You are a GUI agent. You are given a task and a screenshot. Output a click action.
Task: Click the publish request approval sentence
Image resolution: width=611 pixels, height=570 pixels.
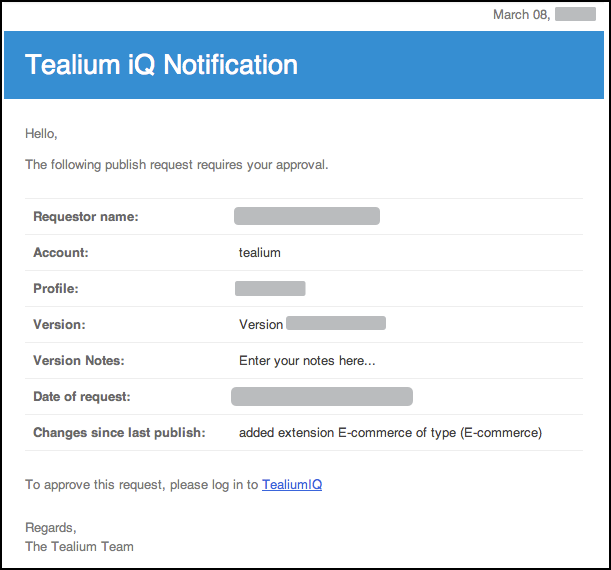[176, 165]
